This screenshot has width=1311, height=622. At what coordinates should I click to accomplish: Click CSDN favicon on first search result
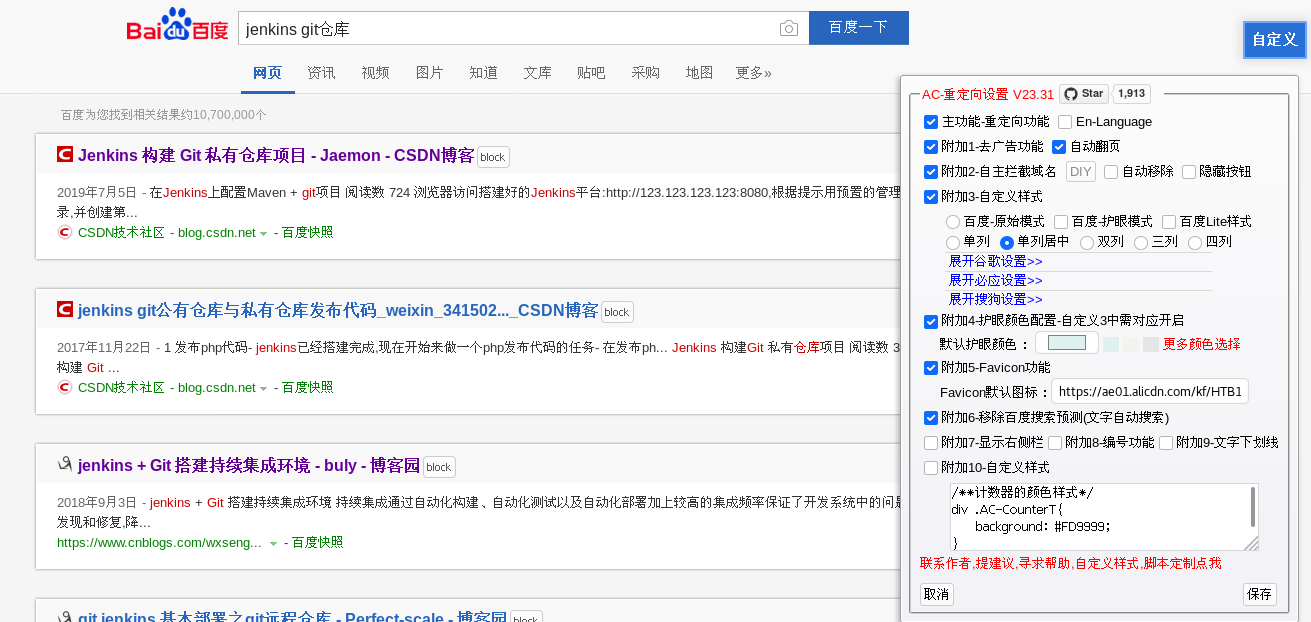(65, 155)
